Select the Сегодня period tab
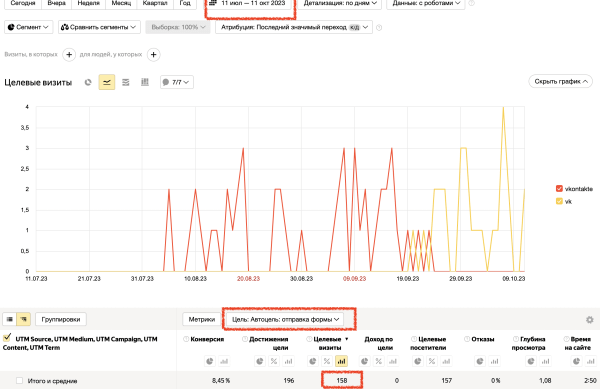This screenshot has width=600, height=389. coord(23,3)
